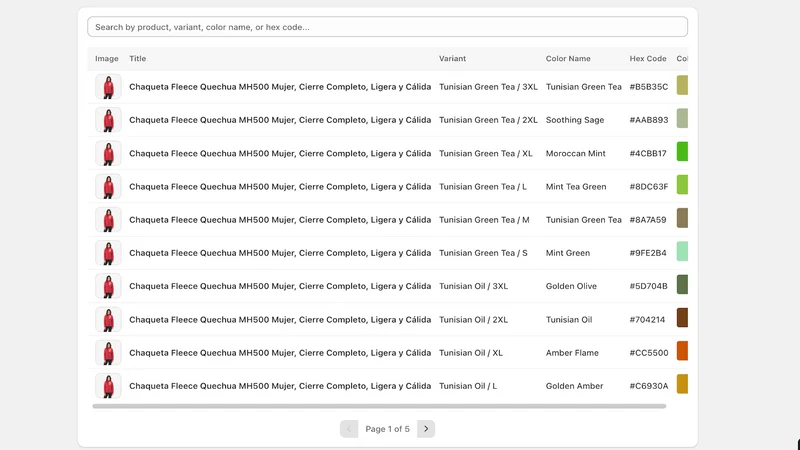Image resolution: width=800 pixels, height=450 pixels.
Task: Select color swatch for #C6930A
Action: point(682,384)
